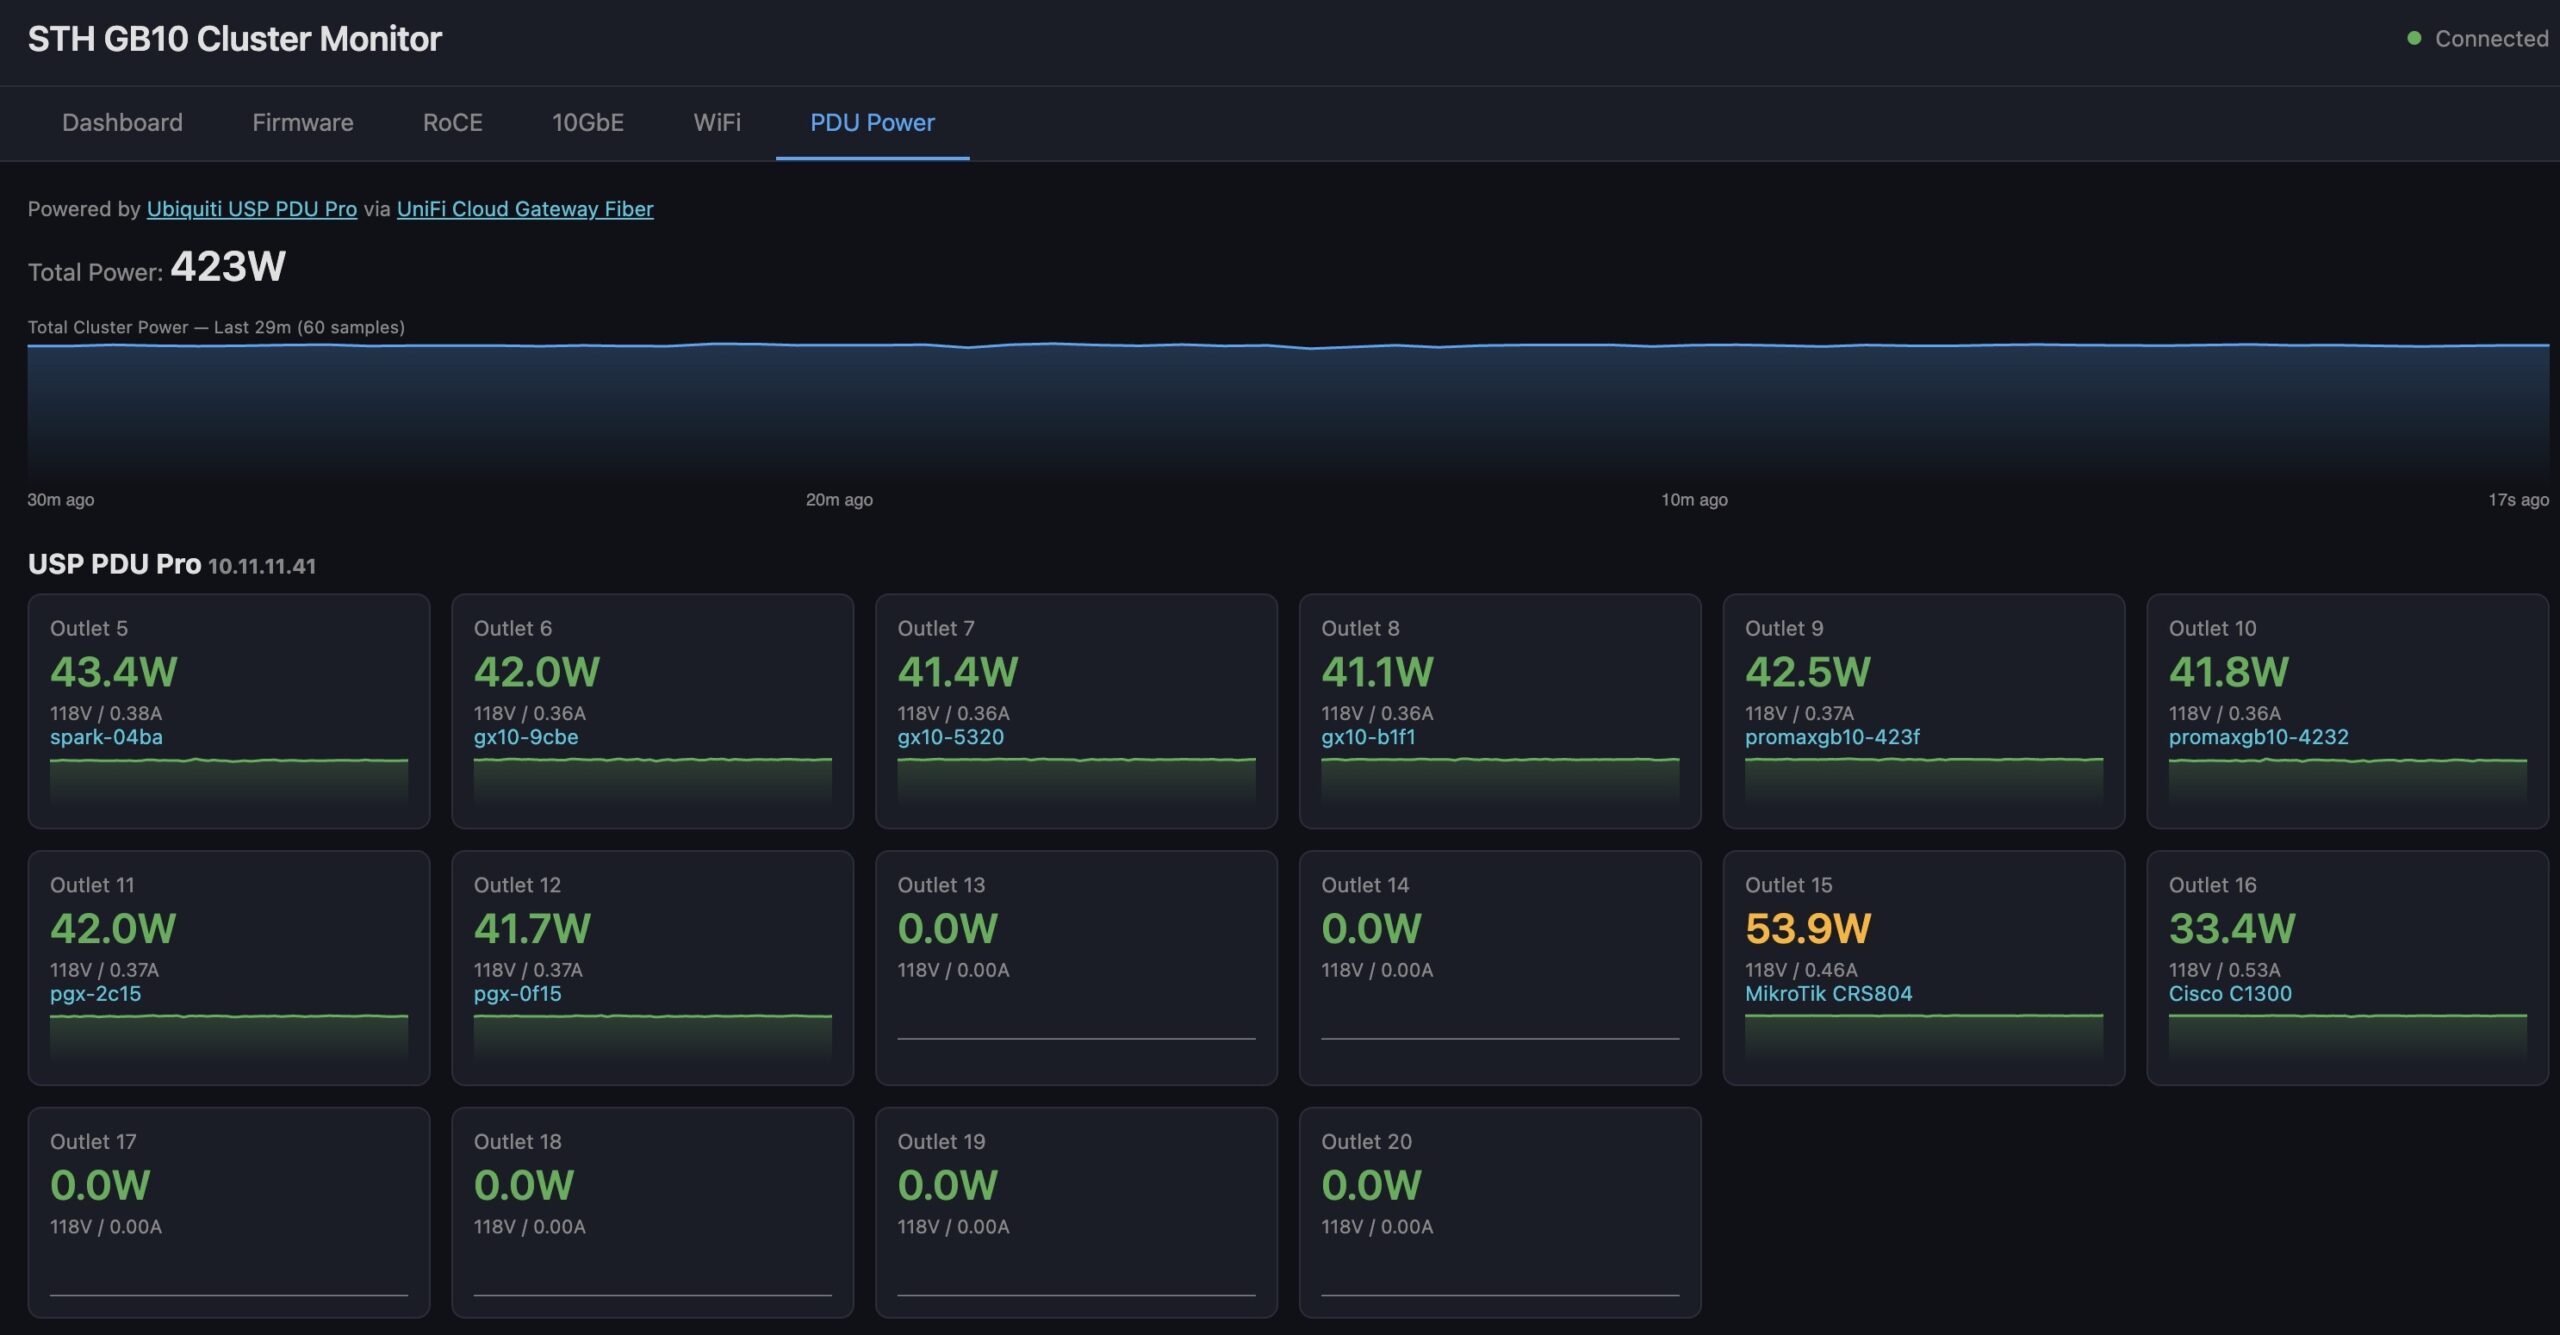Click the gx10-9cbe device label
Viewport: 2560px width, 1335px height.
pyautogui.click(x=526, y=738)
